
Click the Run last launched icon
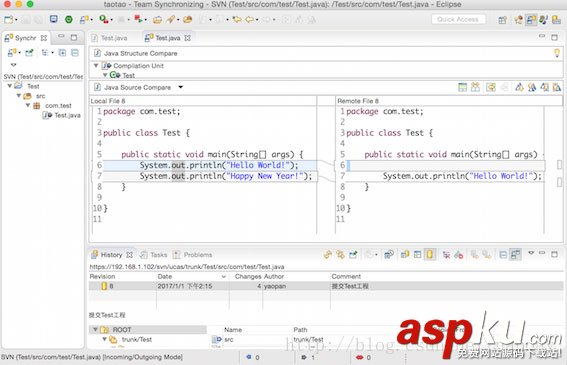[103, 19]
